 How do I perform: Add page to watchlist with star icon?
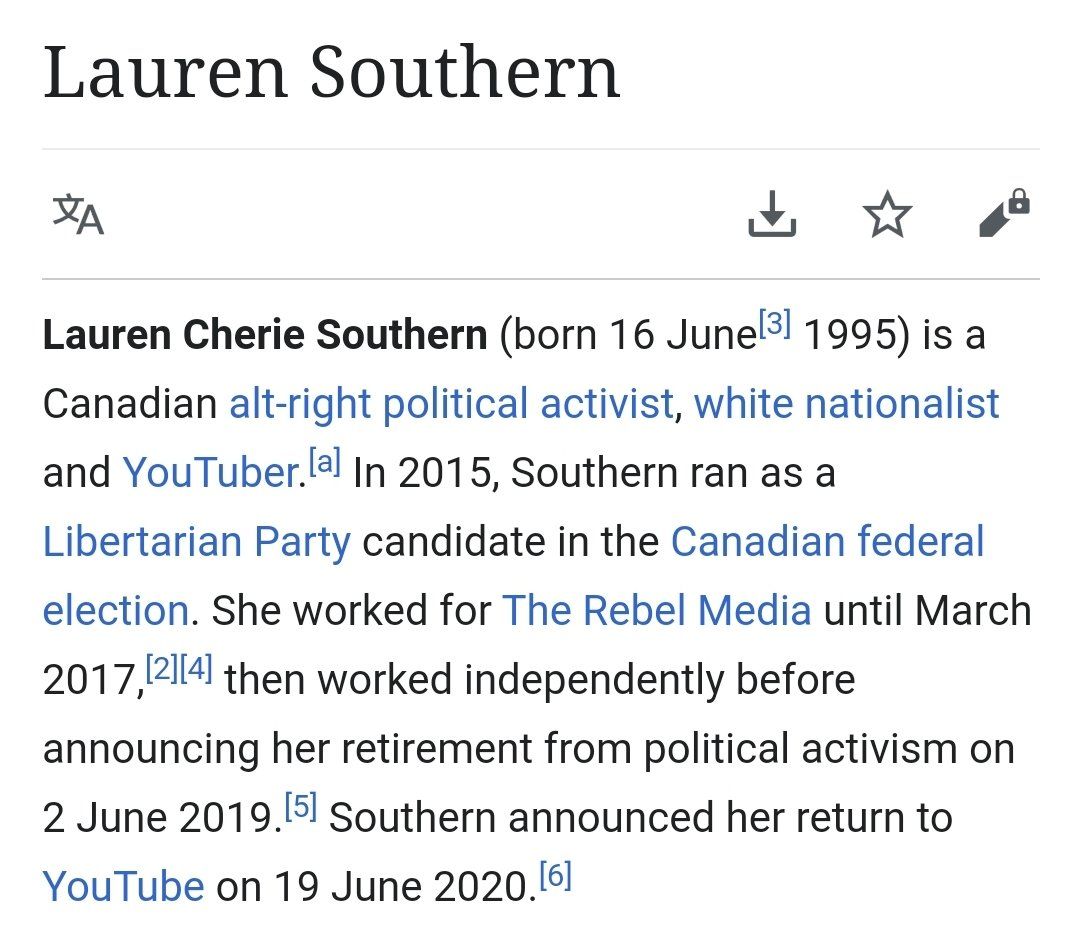coord(887,215)
